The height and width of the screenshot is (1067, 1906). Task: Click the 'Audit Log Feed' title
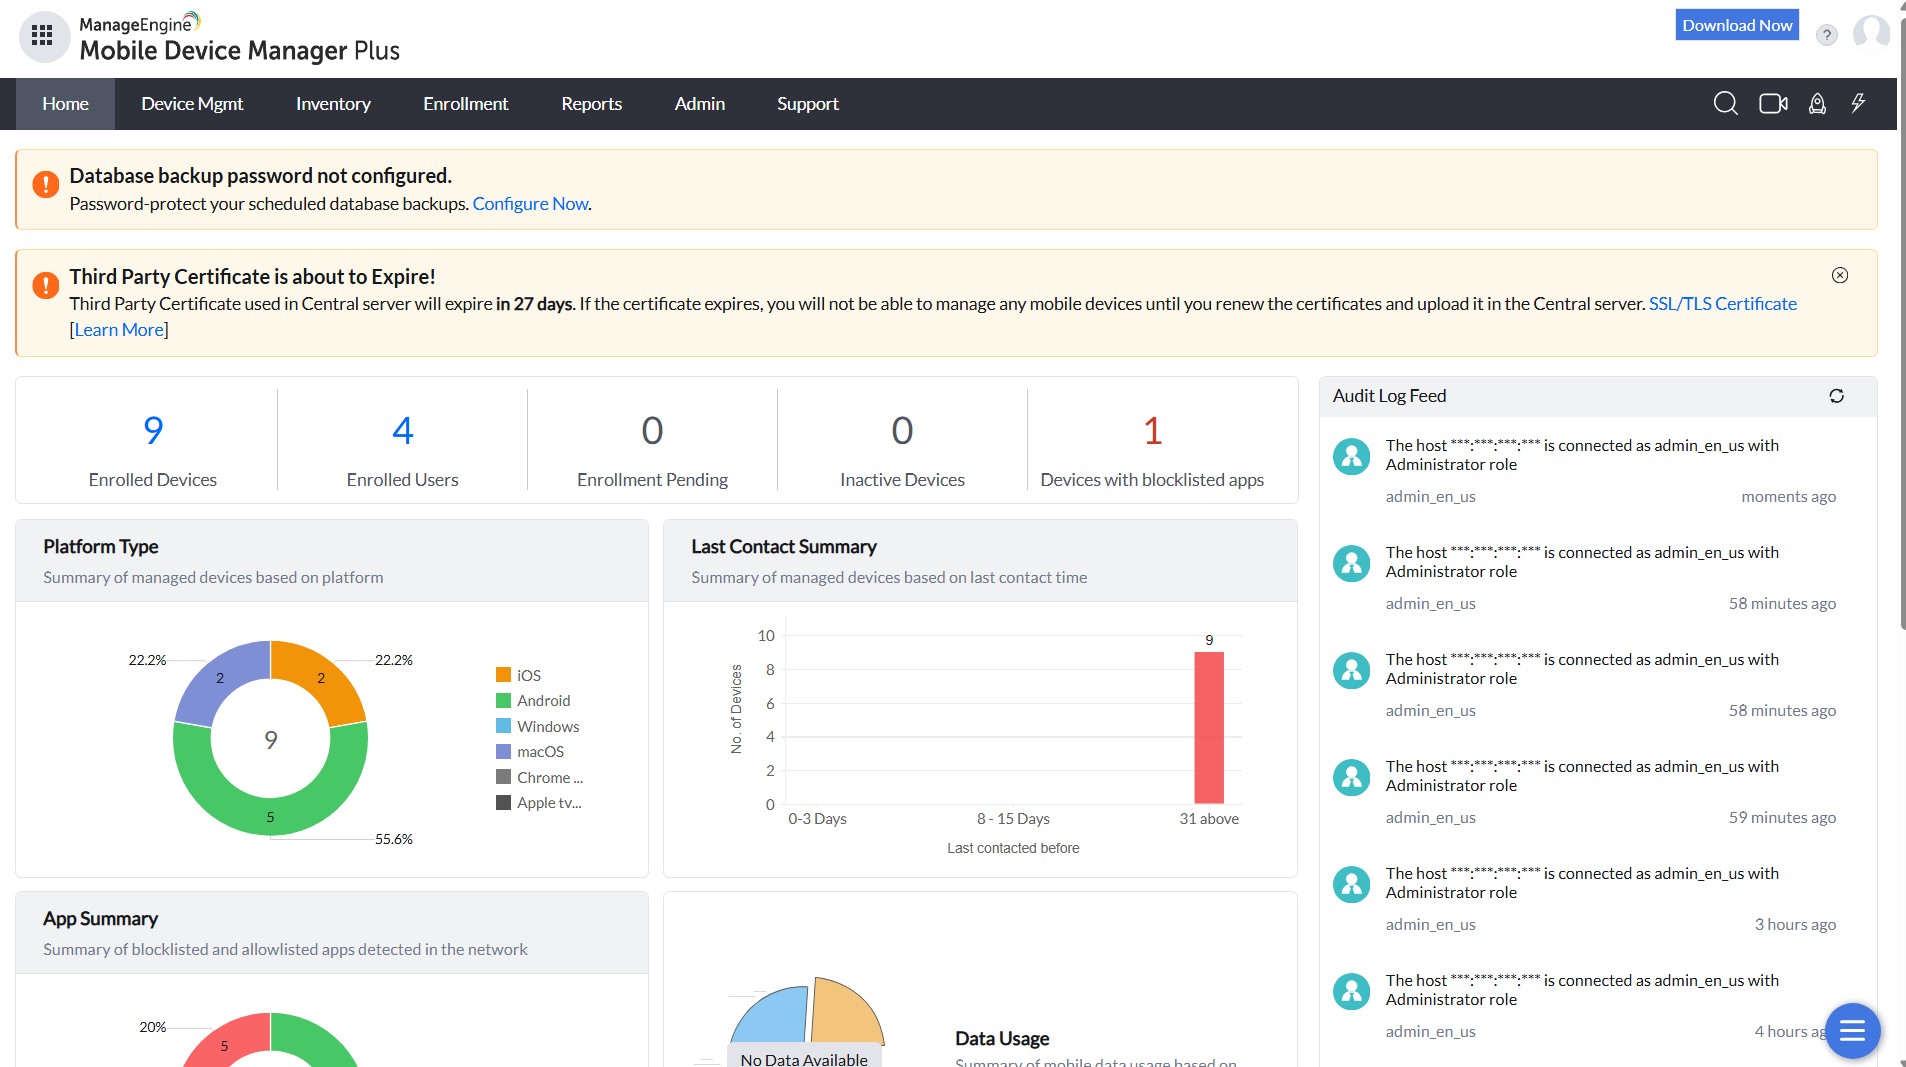[1389, 395]
